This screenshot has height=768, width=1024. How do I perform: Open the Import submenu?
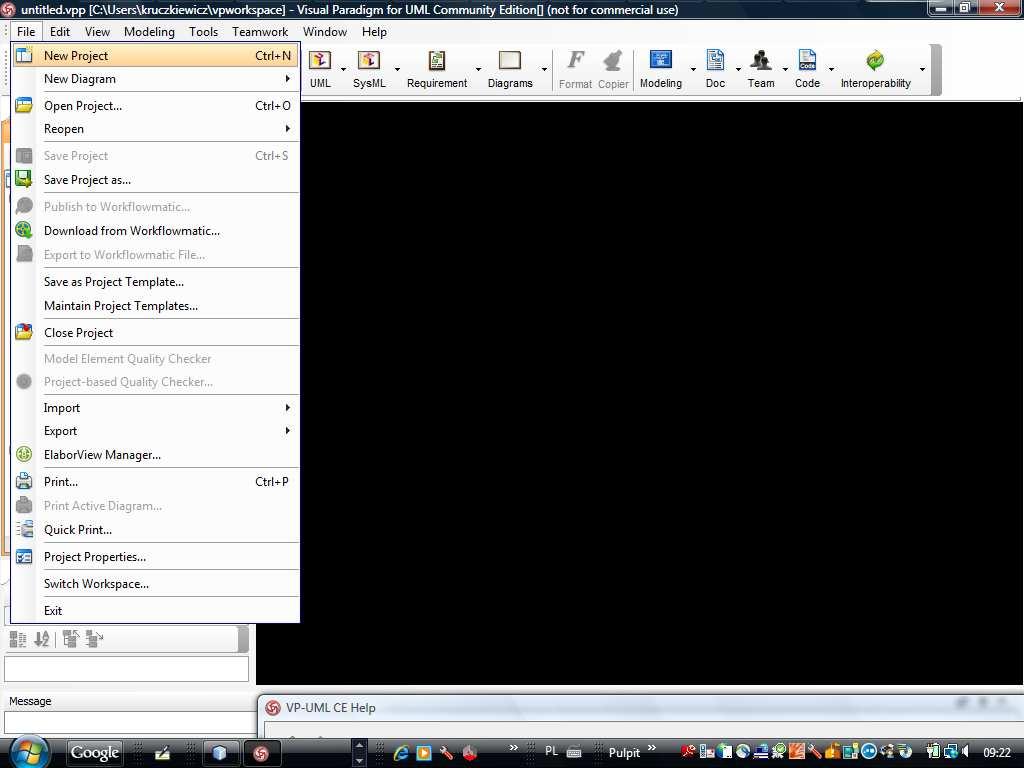pos(155,408)
